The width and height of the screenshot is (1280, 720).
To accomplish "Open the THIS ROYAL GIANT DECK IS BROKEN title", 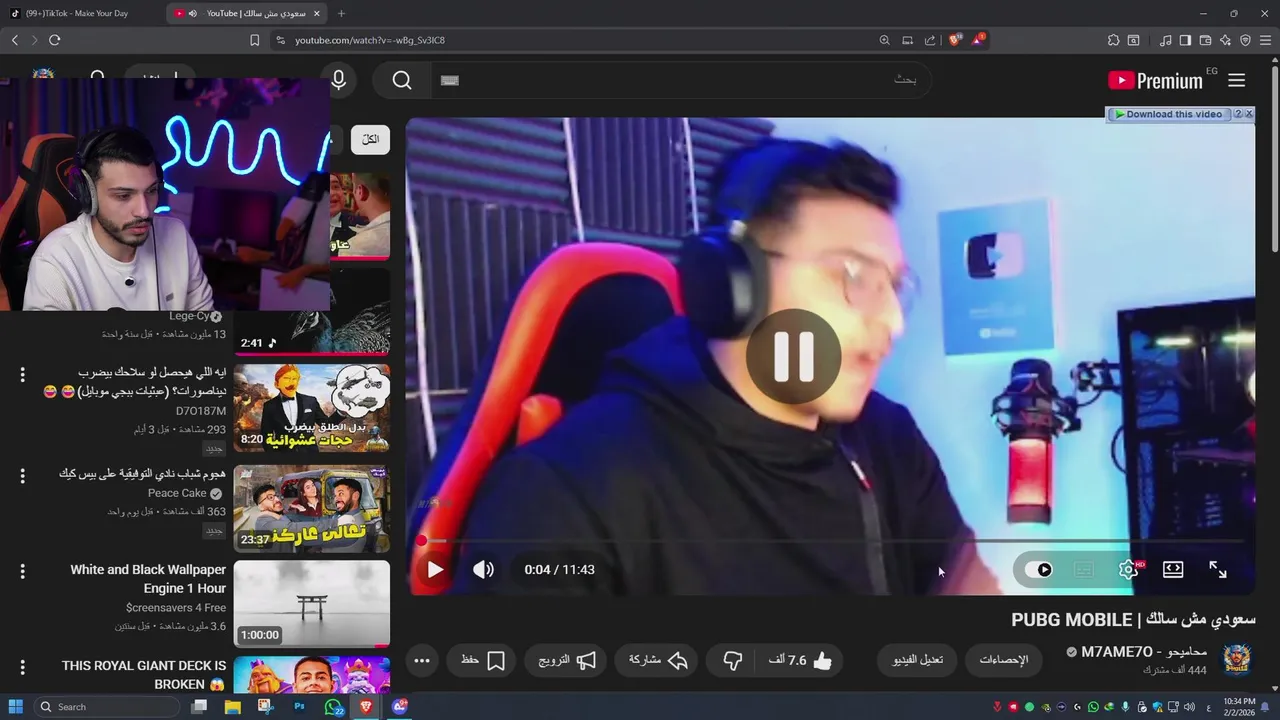I will pos(144,675).
